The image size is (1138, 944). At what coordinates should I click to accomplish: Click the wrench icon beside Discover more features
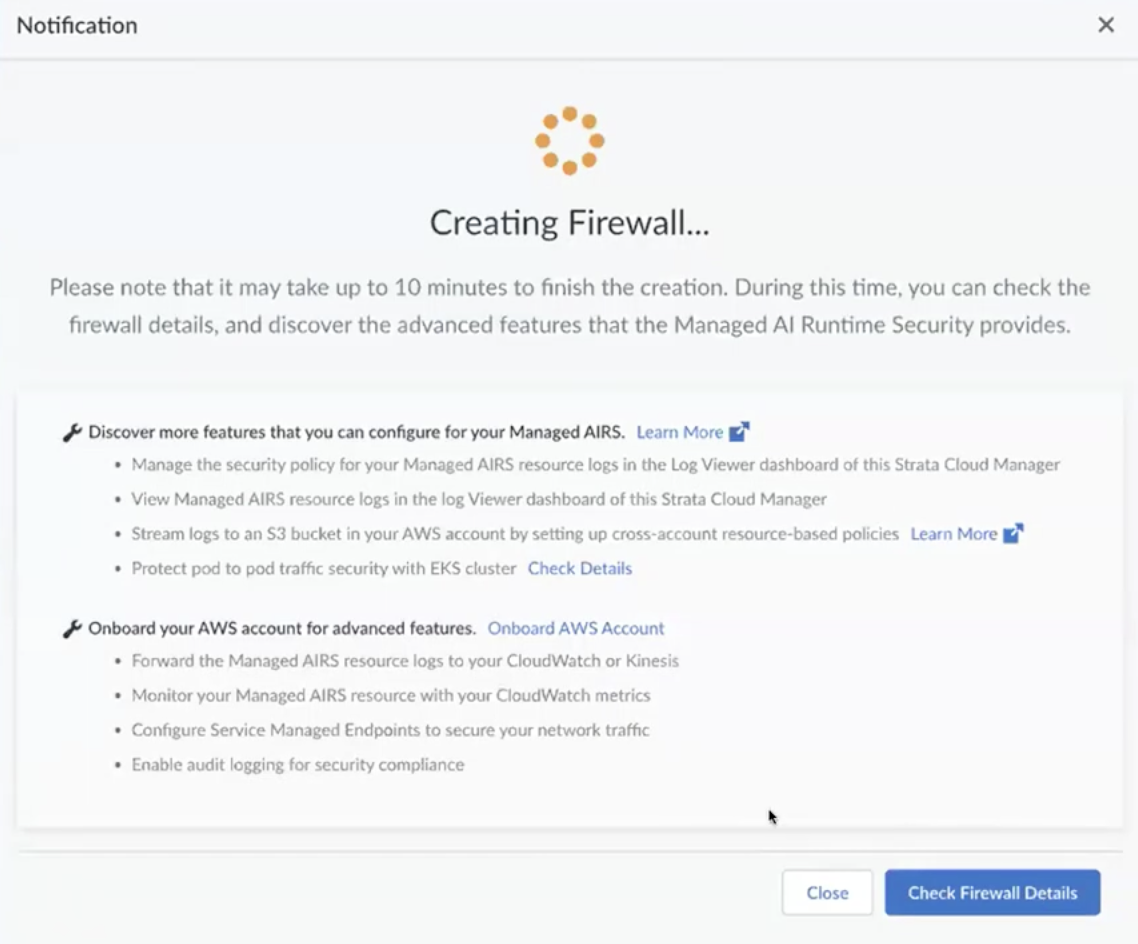point(72,432)
